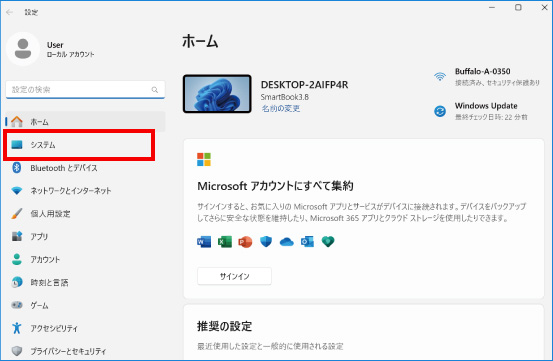Open アクセシビリティ category
Screen dimensions: 553x361
85,328
